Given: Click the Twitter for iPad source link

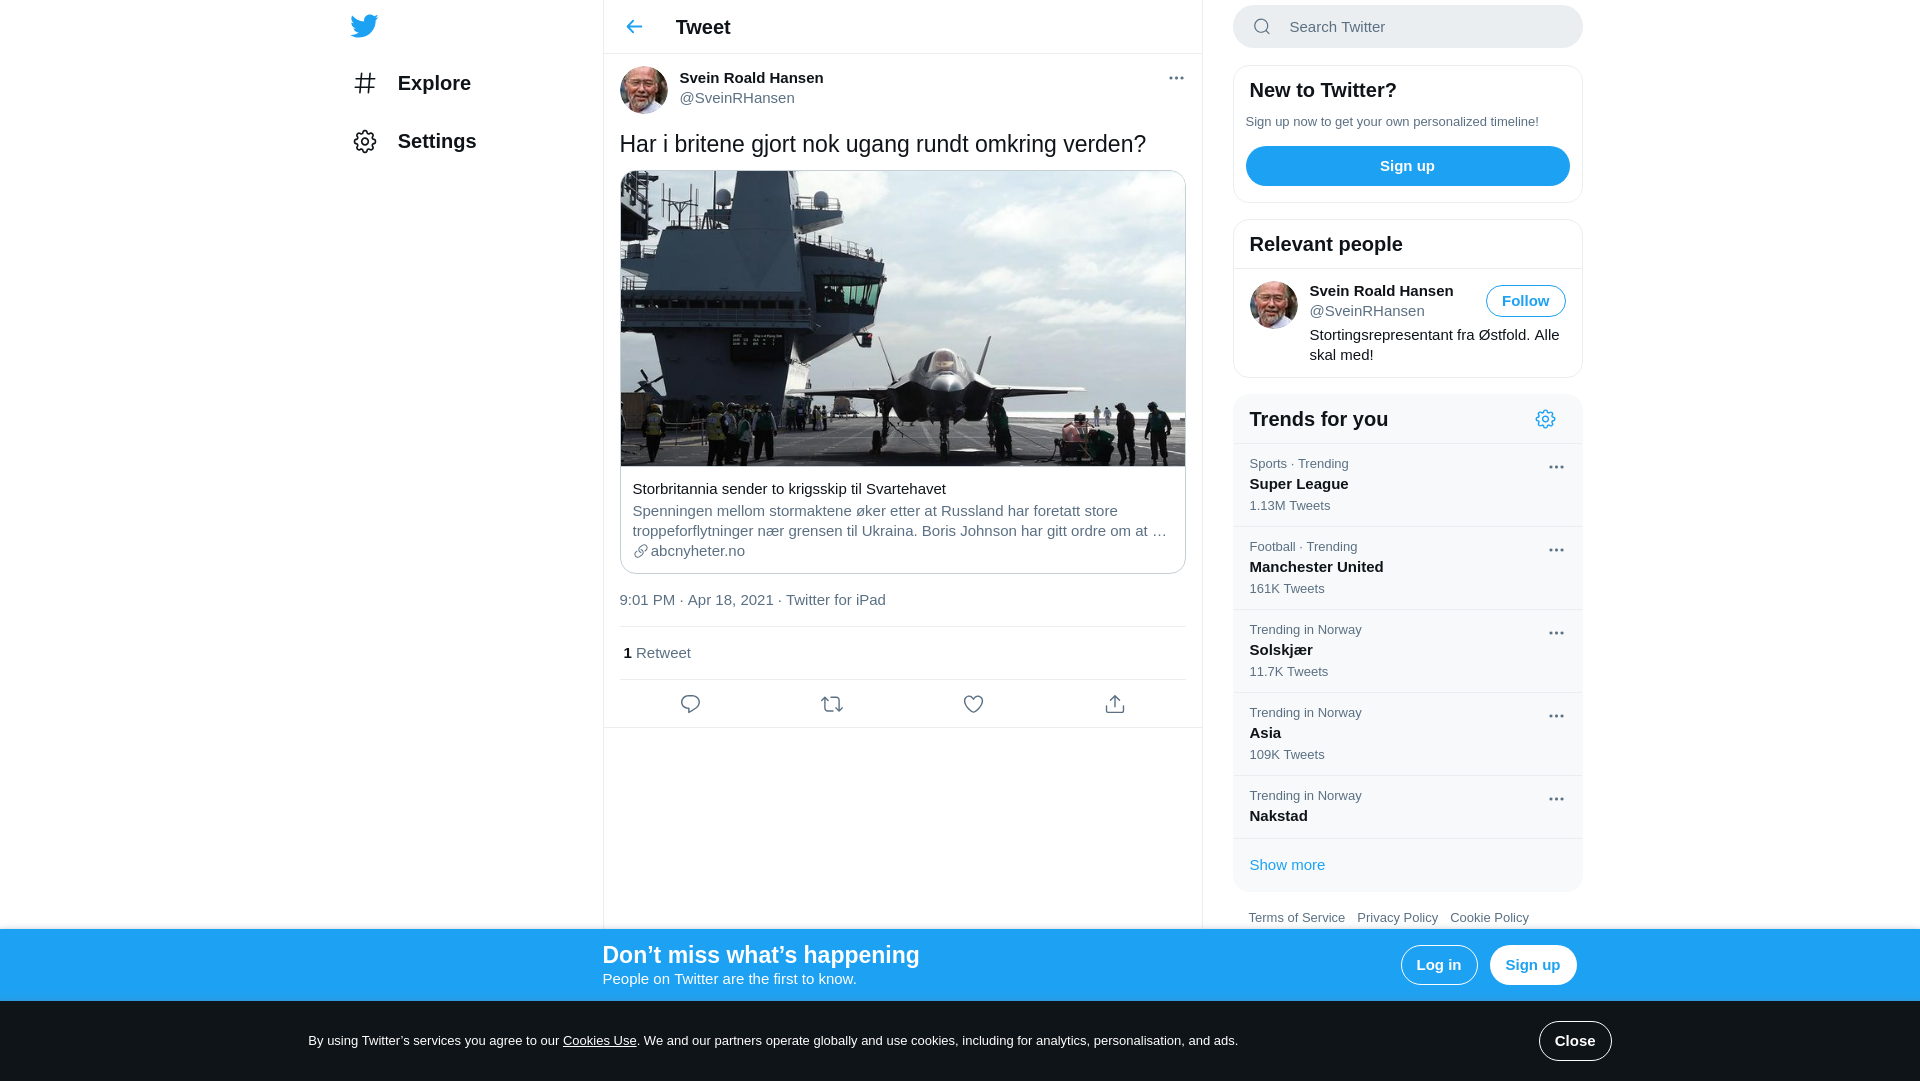Looking at the screenshot, I should click(x=836, y=600).
